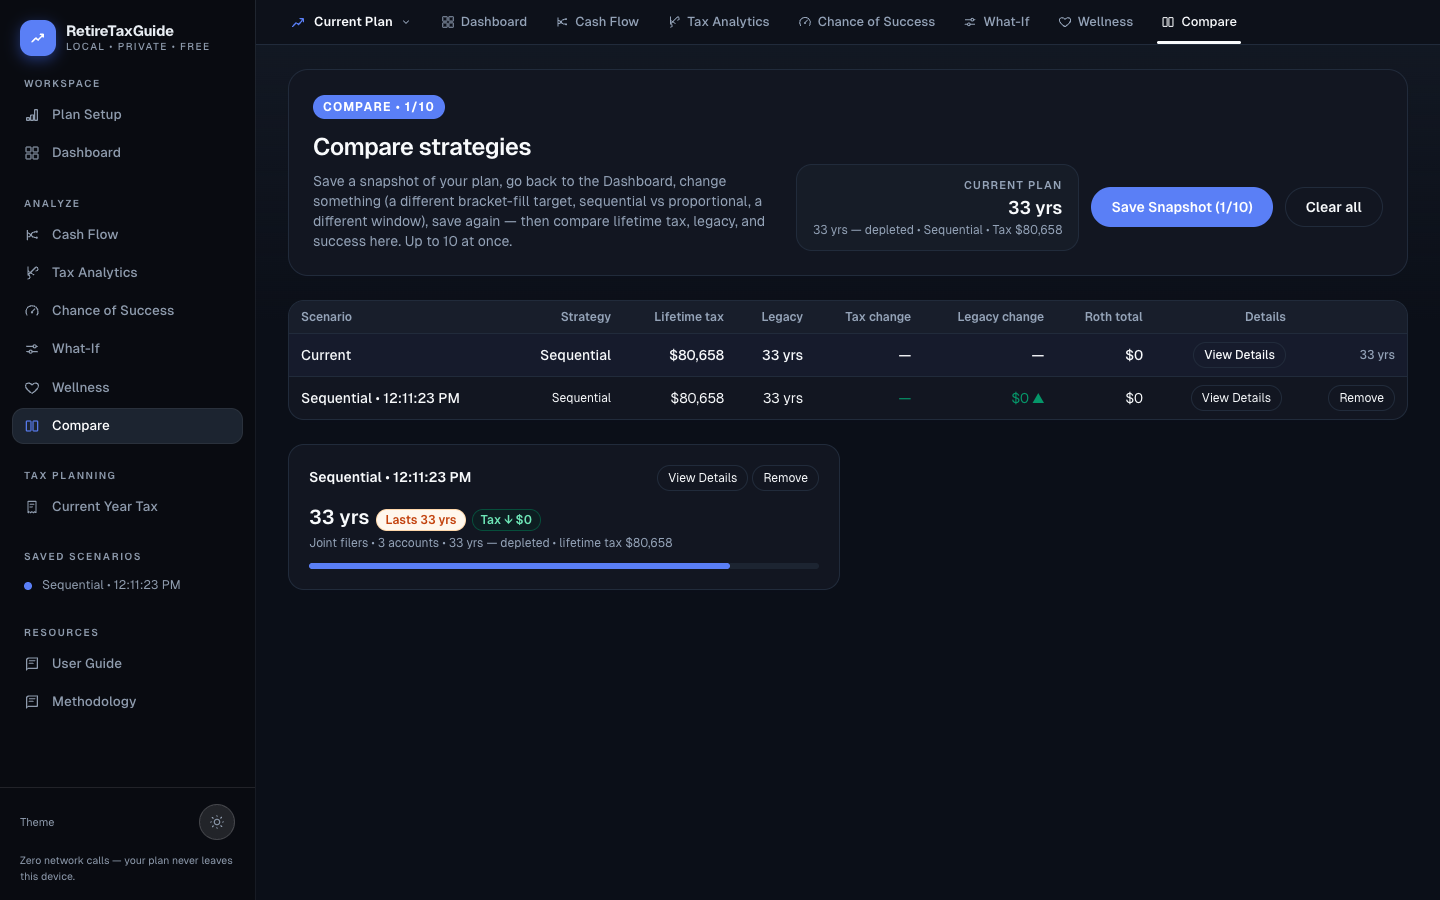Image resolution: width=1440 pixels, height=900 pixels.
Task: Click the Tax Analytics sidebar icon
Action: 32,273
